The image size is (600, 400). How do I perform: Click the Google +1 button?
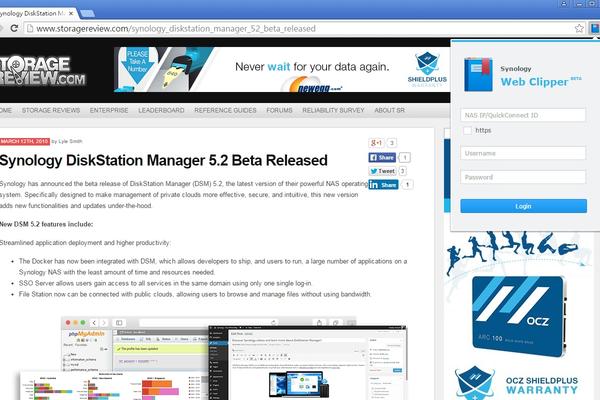[x=377, y=143]
